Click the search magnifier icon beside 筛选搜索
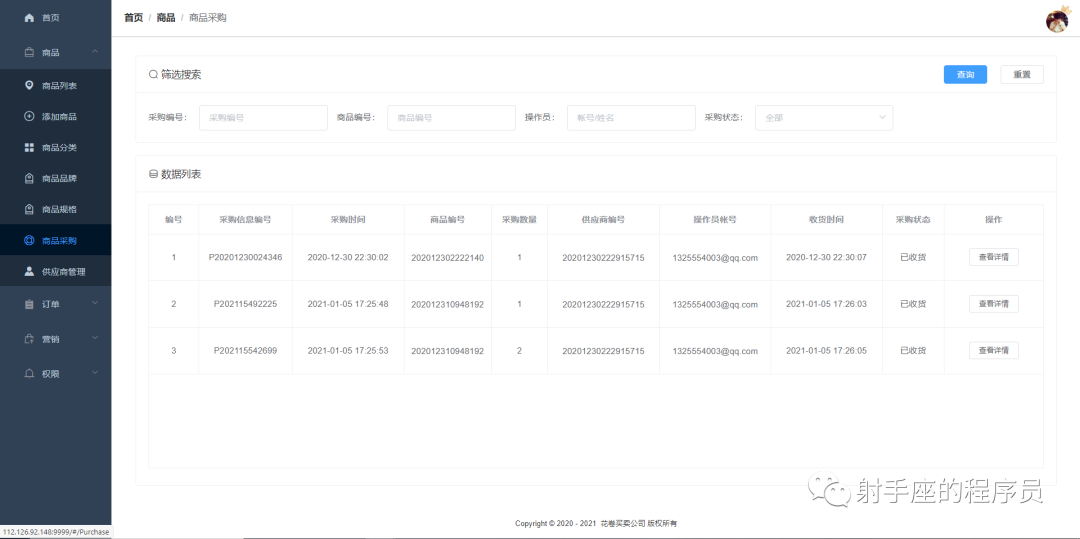Image resolution: width=1080 pixels, height=539 pixels. [x=153, y=74]
